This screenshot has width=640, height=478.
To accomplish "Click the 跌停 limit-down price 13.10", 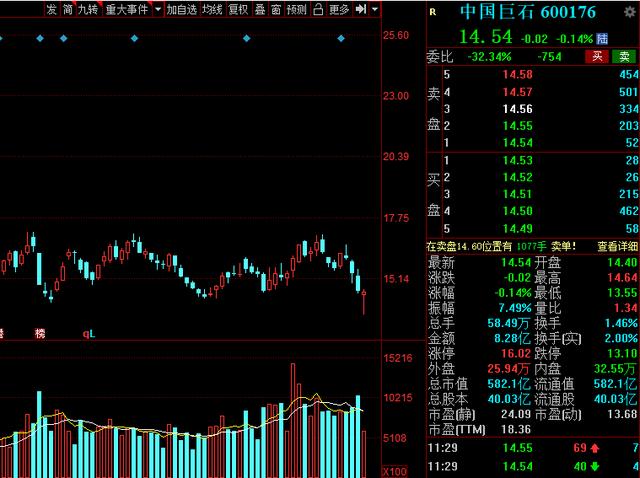I will (622, 353).
